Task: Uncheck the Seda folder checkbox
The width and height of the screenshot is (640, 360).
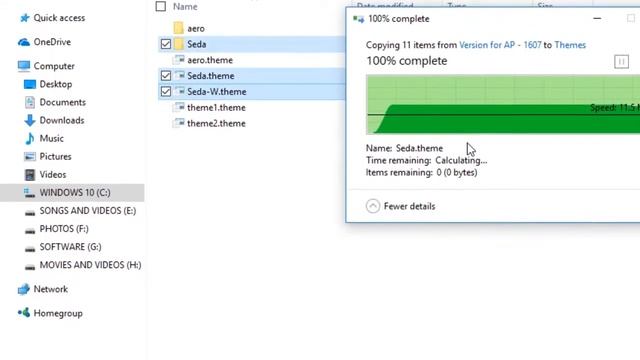Action: tap(166, 44)
